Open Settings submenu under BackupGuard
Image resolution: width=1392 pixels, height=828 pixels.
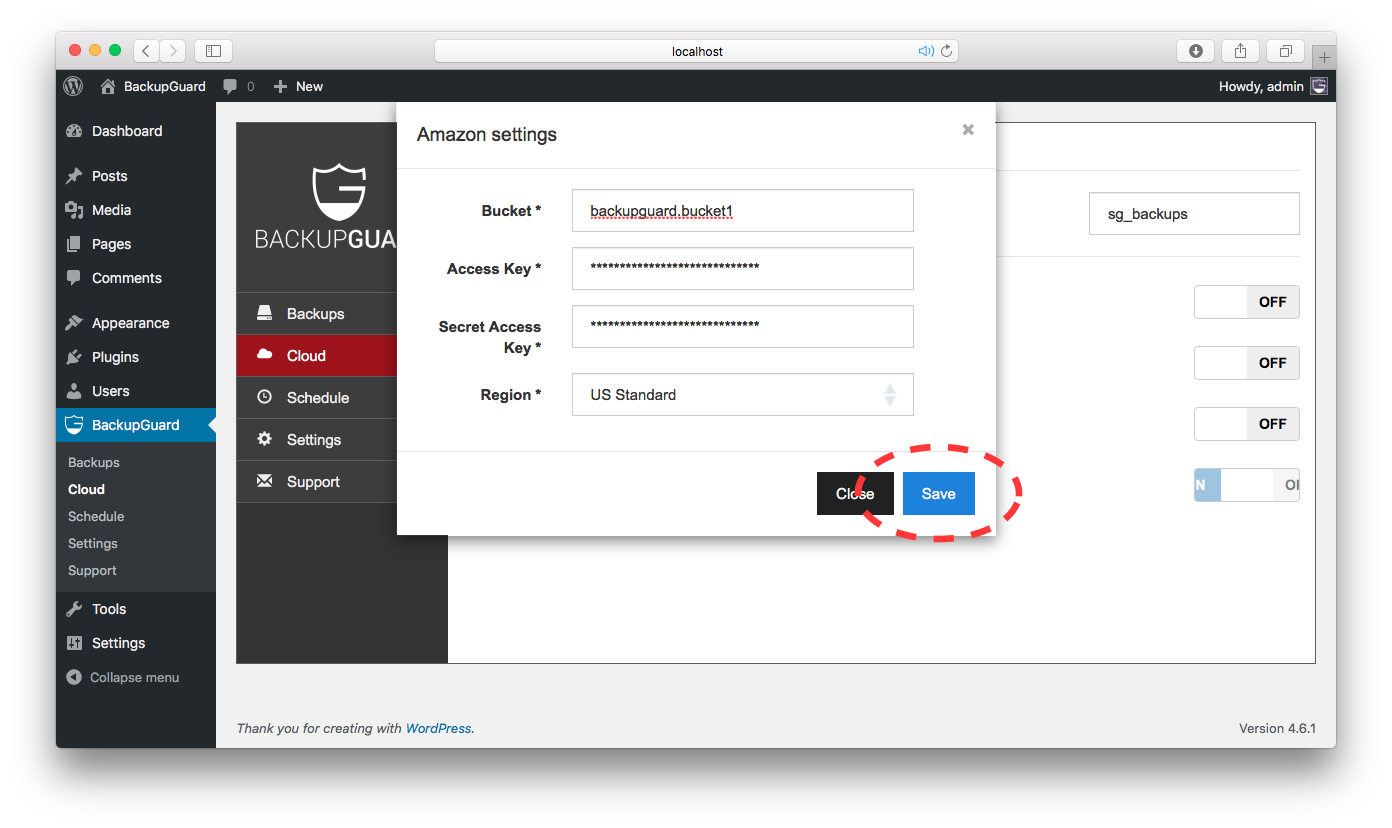[x=93, y=543]
